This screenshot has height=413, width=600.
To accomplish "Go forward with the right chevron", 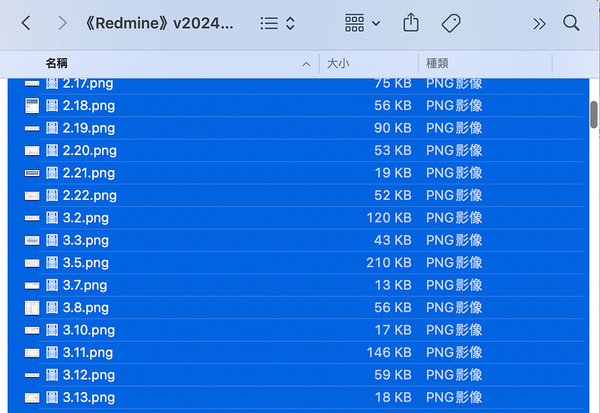I will (x=62, y=23).
